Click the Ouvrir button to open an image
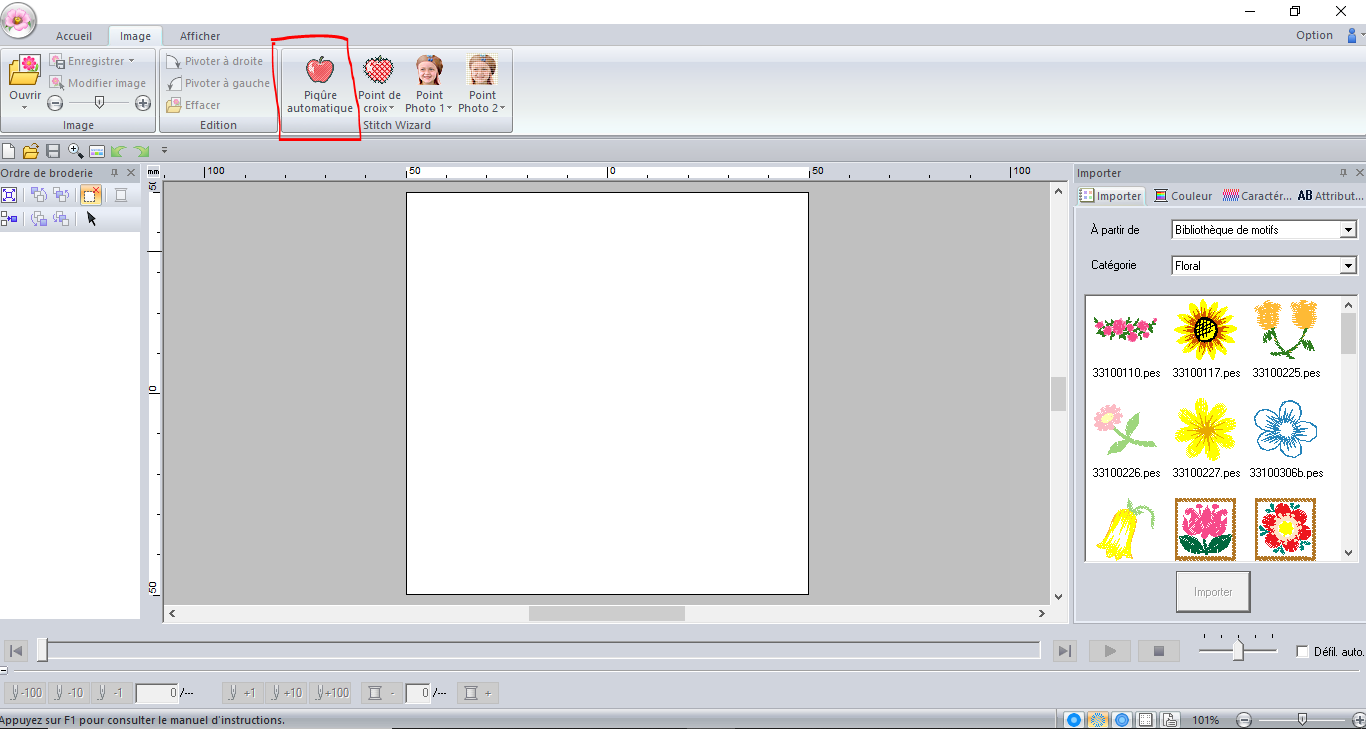This screenshot has height=729, width=1366. (x=25, y=82)
